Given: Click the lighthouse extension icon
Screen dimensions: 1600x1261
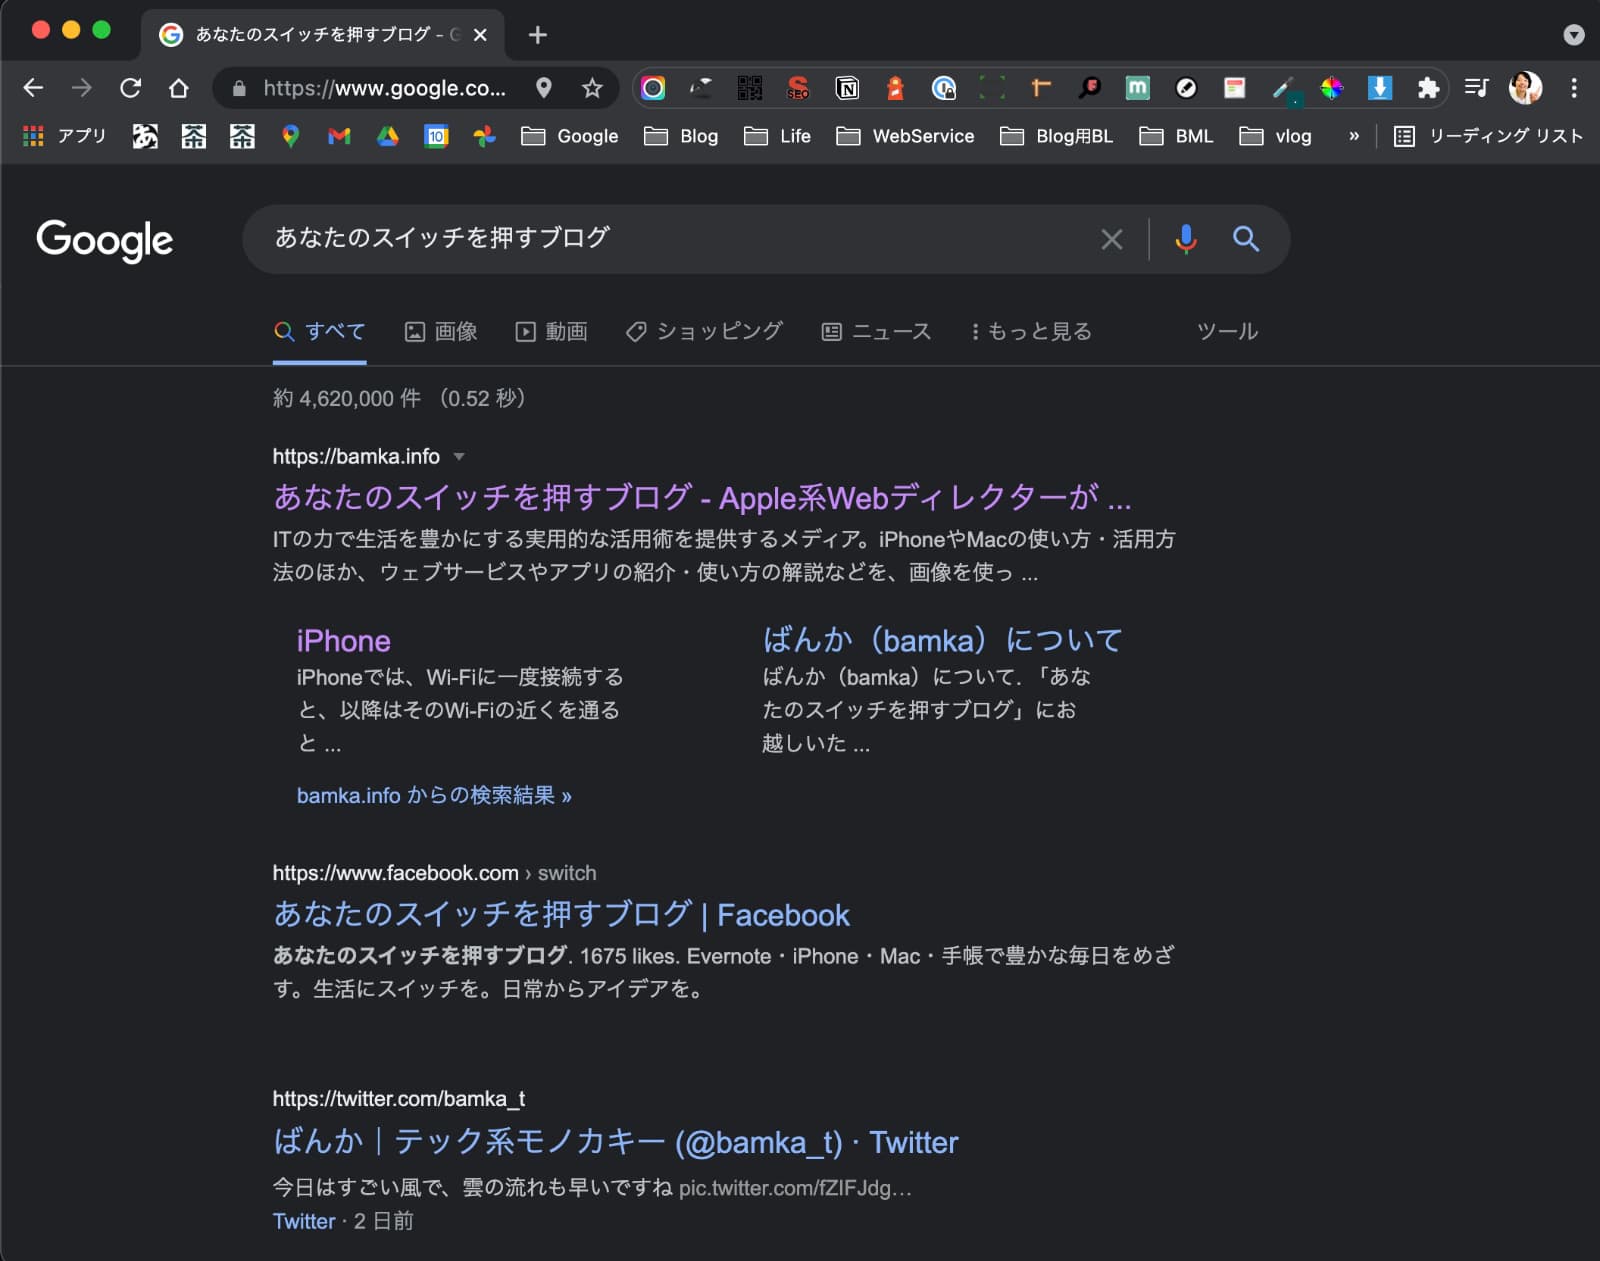Looking at the screenshot, I should pos(896,88).
